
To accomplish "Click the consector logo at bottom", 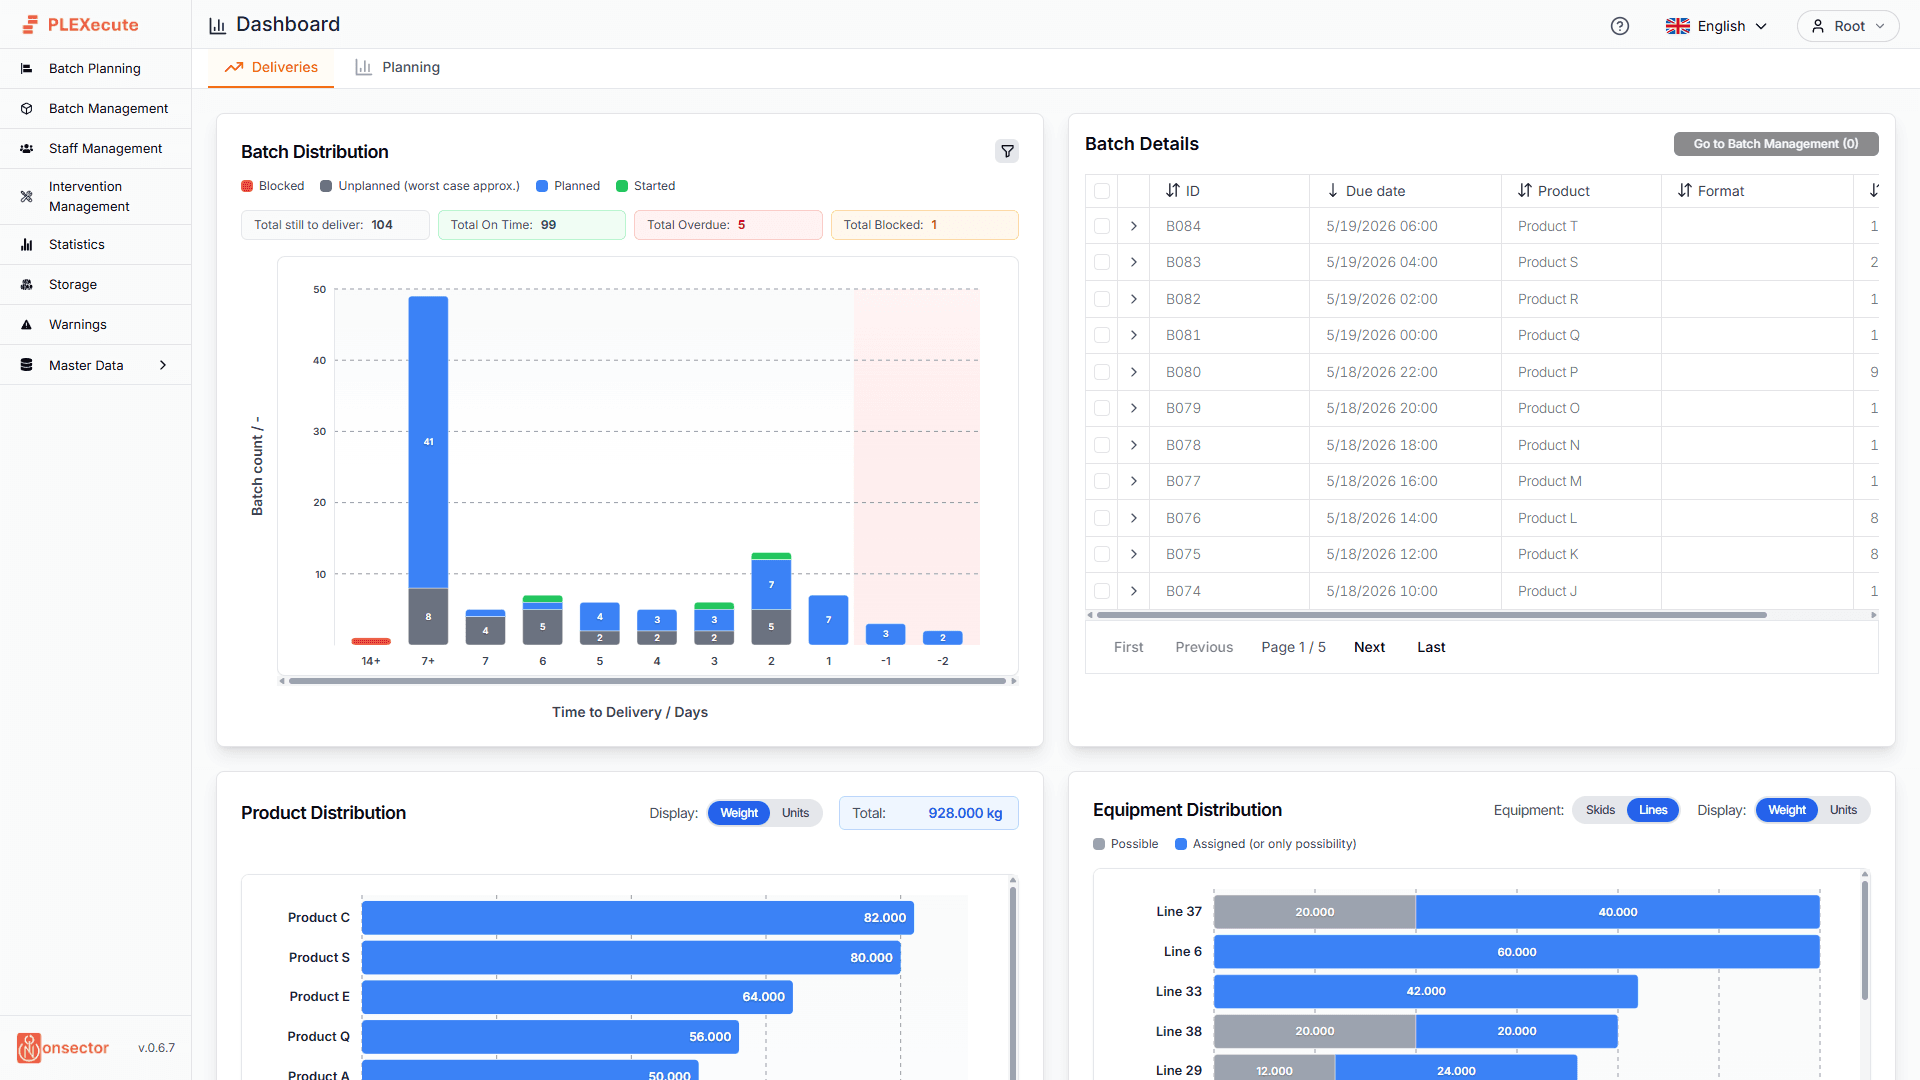I will (63, 1047).
